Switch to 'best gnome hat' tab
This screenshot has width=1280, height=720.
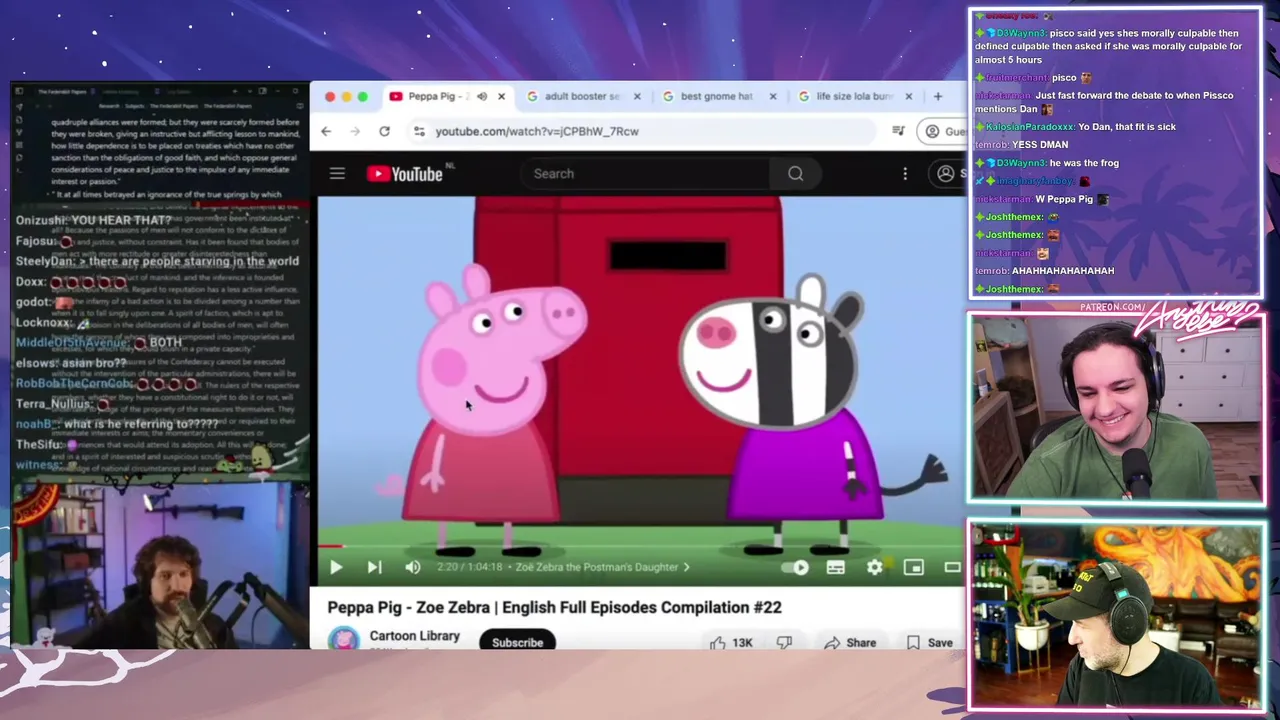pyautogui.click(x=716, y=96)
